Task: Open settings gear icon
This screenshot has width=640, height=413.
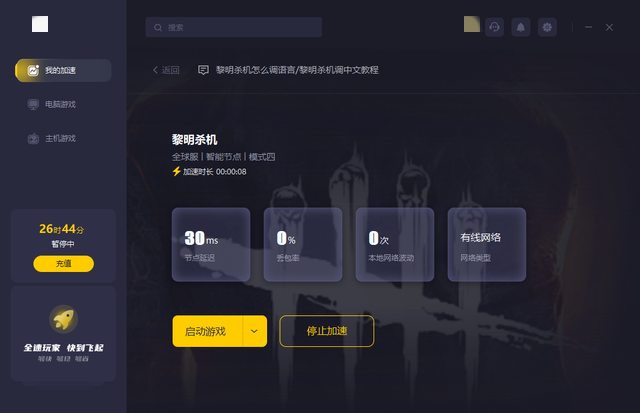Action: tap(547, 27)
